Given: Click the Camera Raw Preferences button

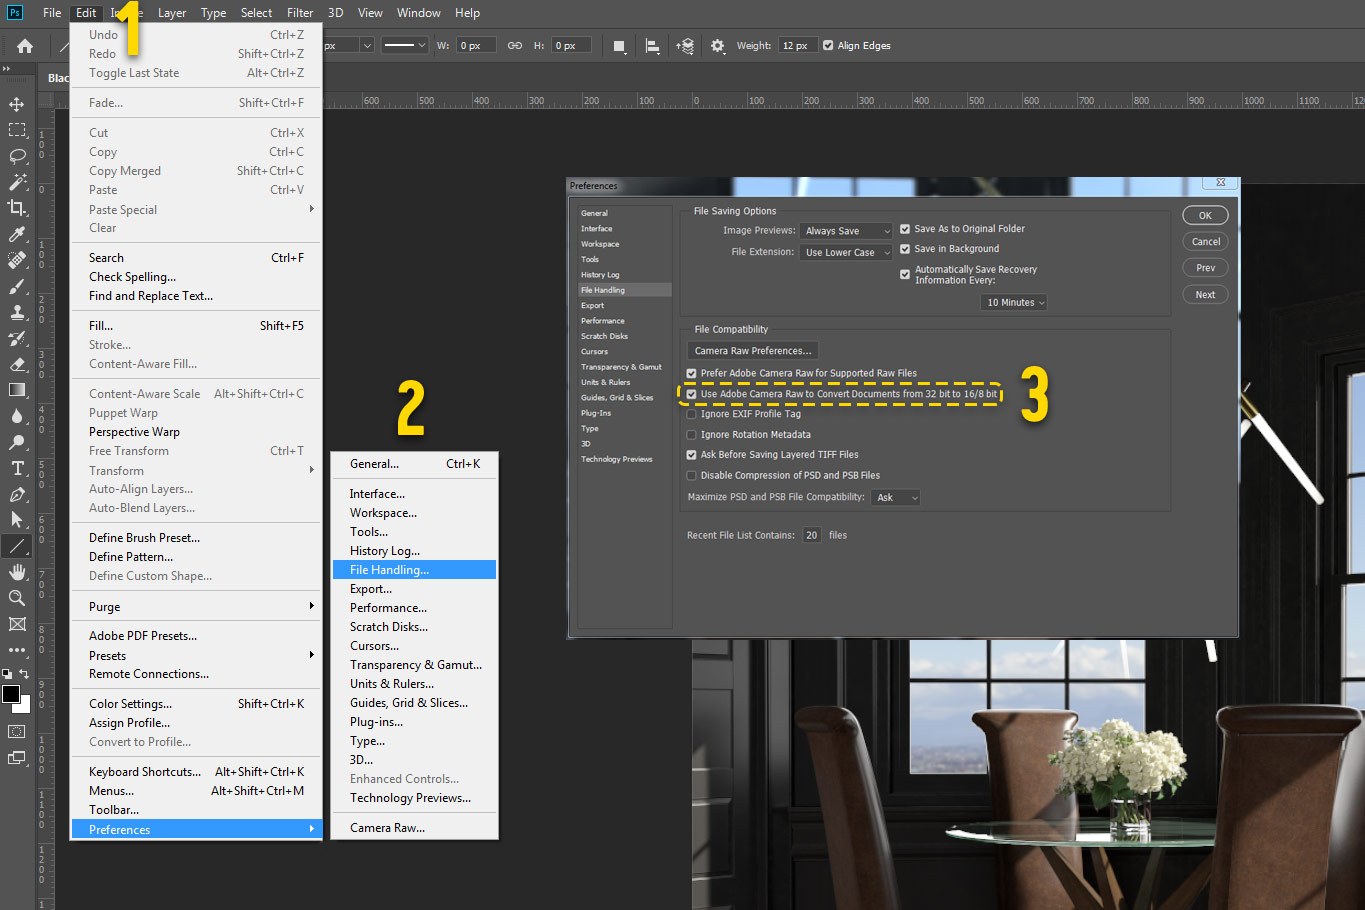Looking at the screenshot, I should tap(752, 350).
